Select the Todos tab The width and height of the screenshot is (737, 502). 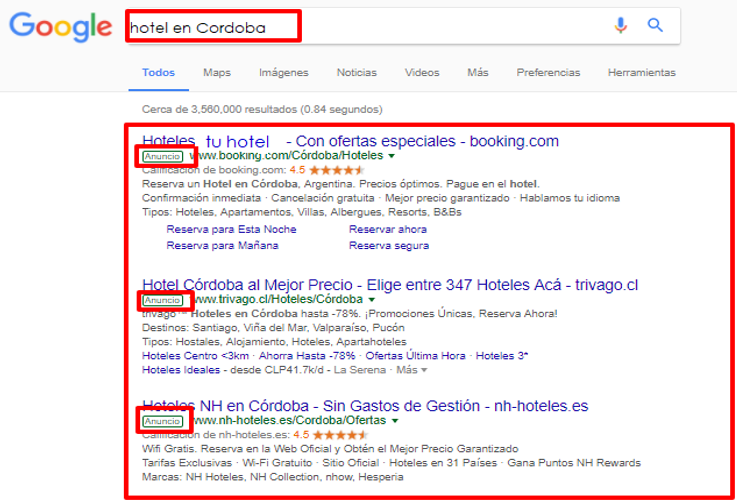[158, 72]
